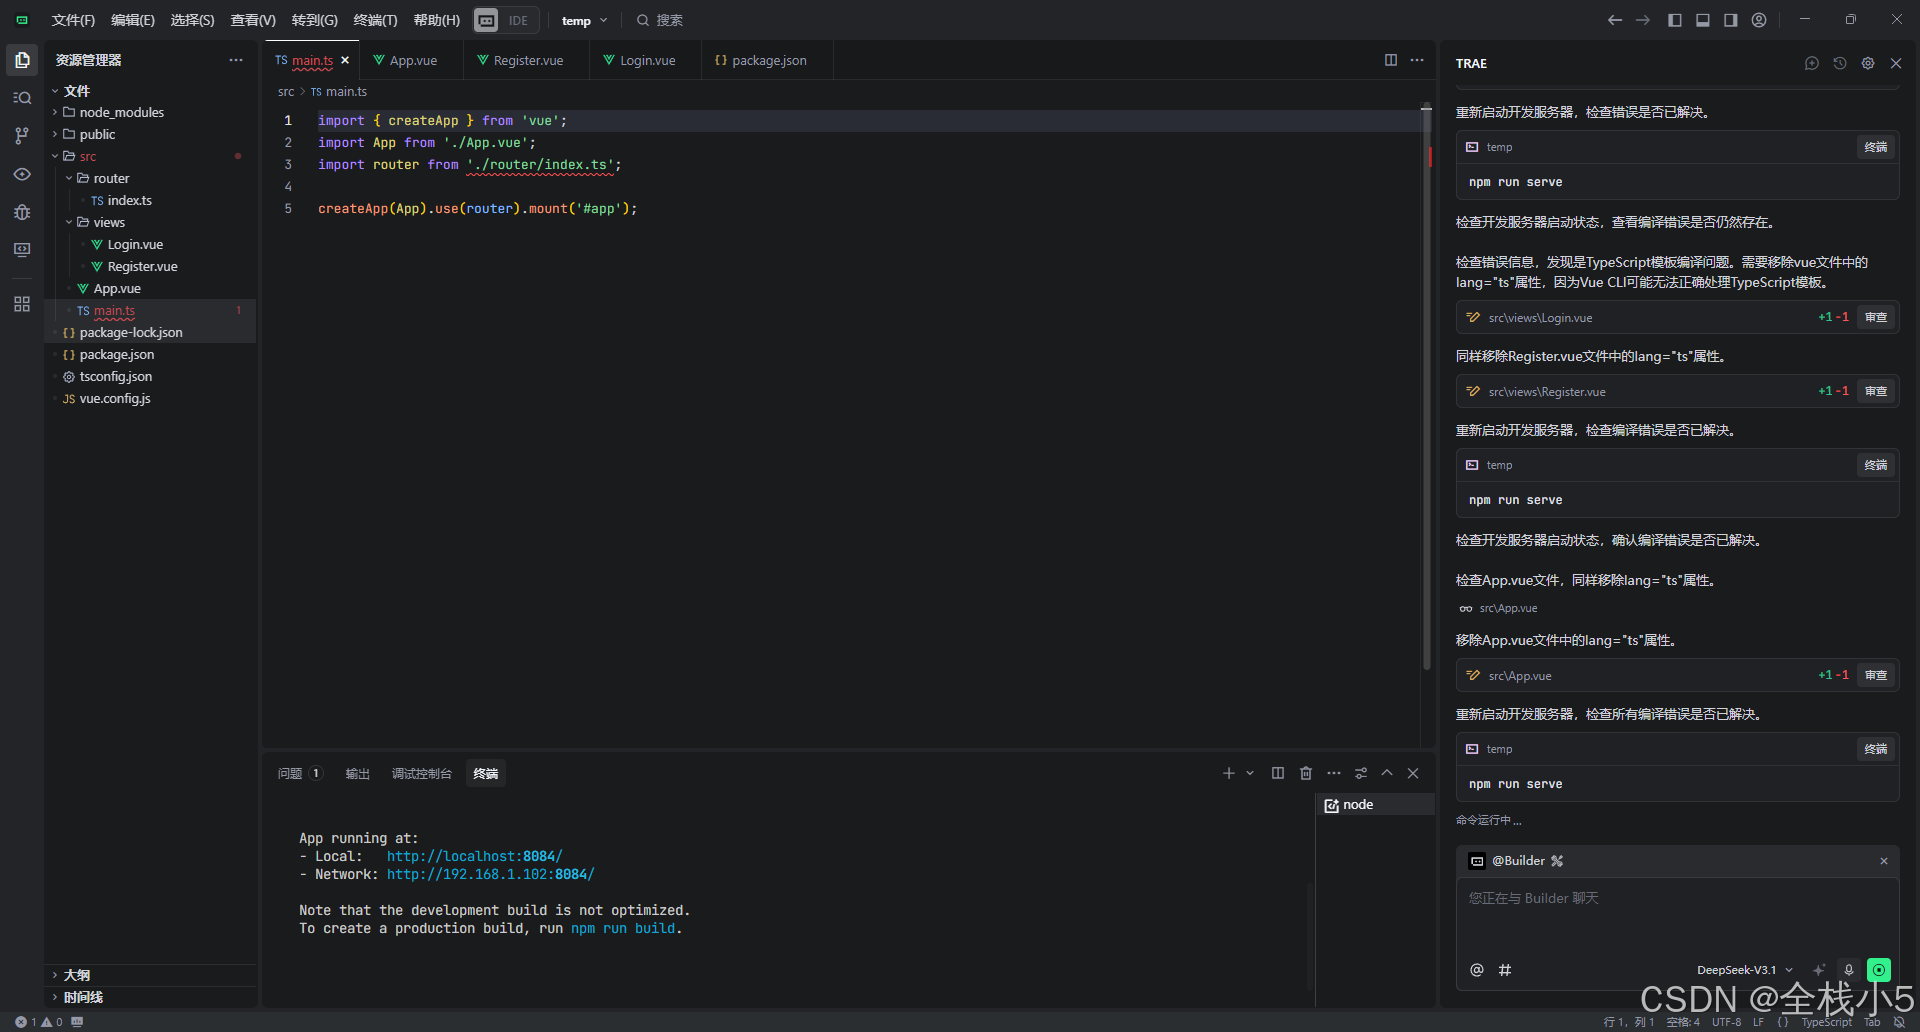This screenshot has height=1032, width=1920.
Task: Toggle the primary side bar visibility
Action: [x=1675, y=20]
